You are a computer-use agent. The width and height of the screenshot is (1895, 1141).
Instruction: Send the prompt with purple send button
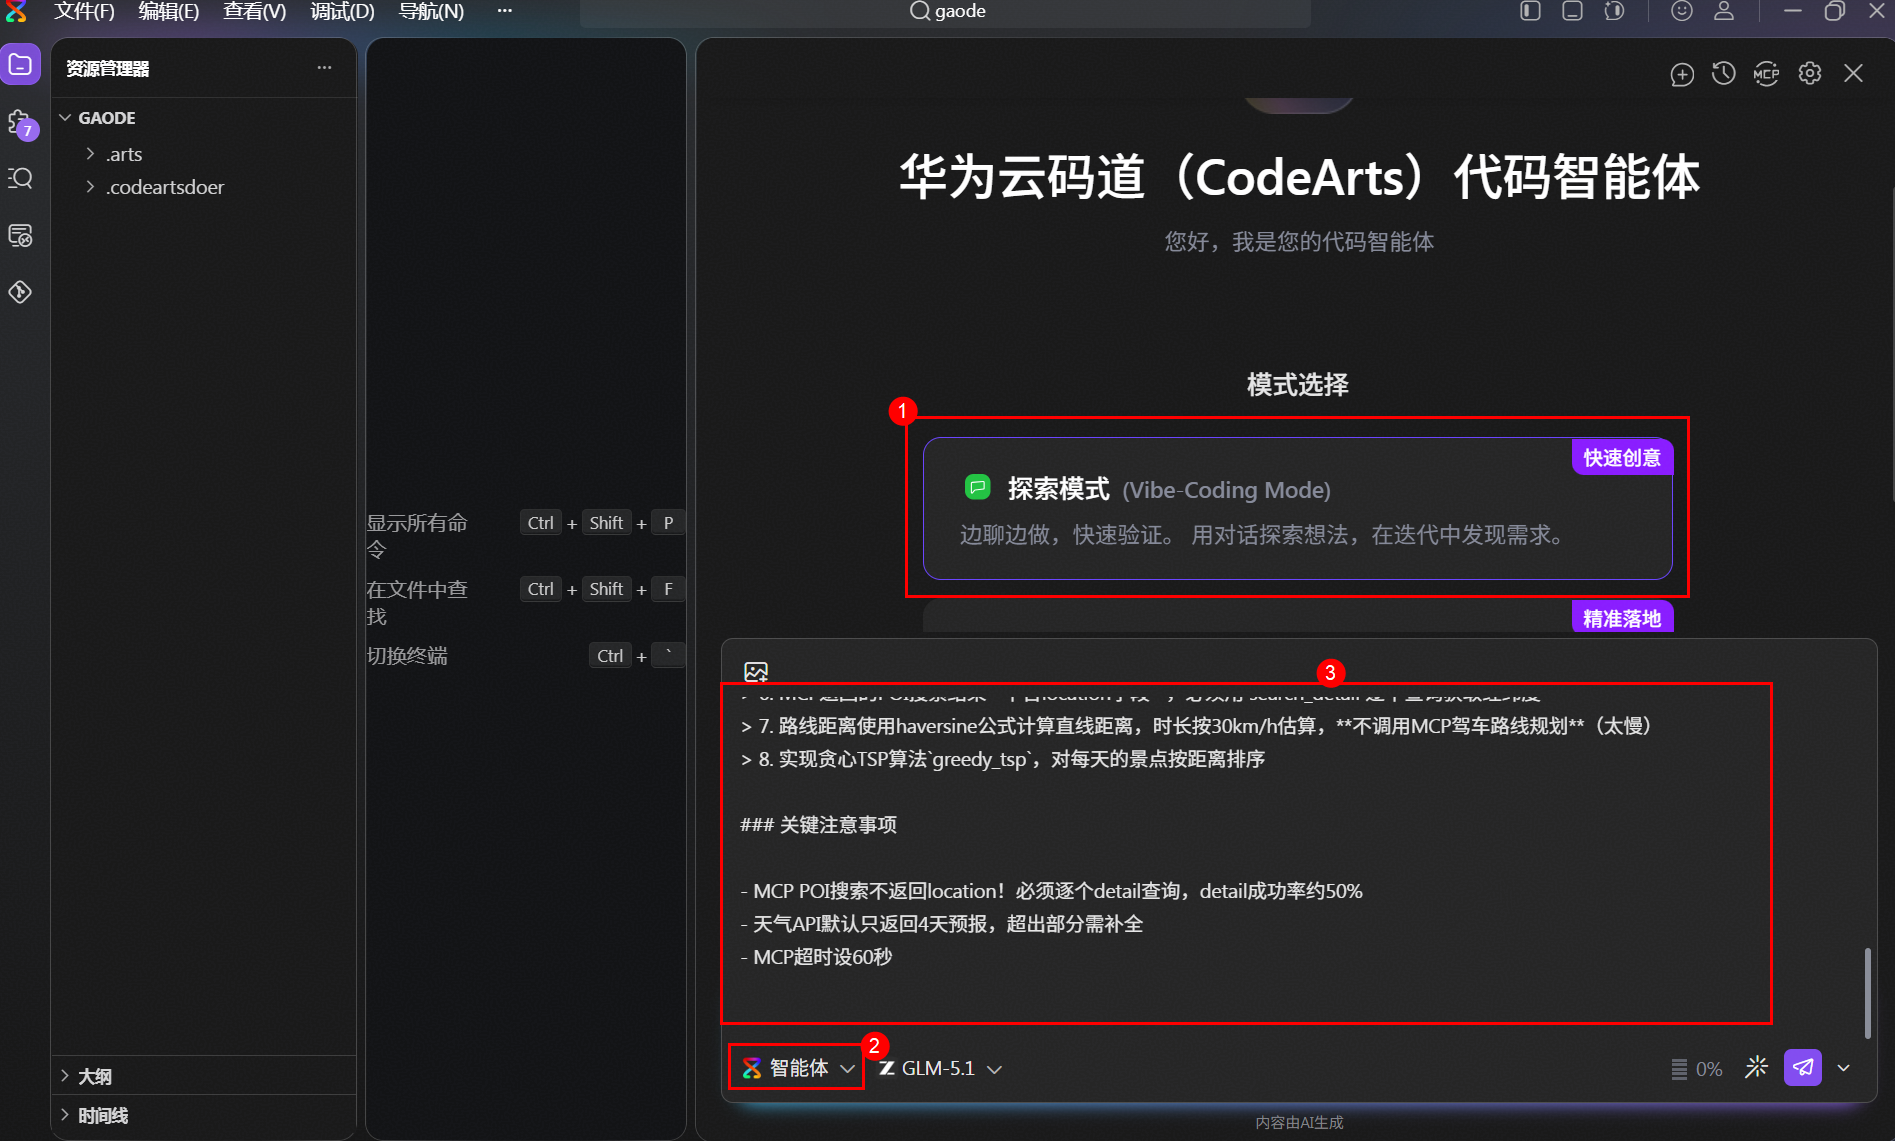1803,1068
